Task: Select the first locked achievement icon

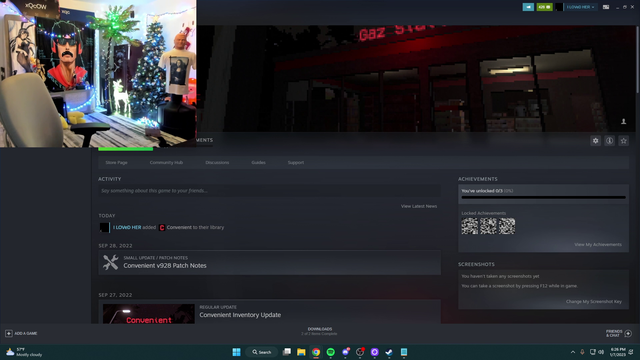Action: point(469,226)
